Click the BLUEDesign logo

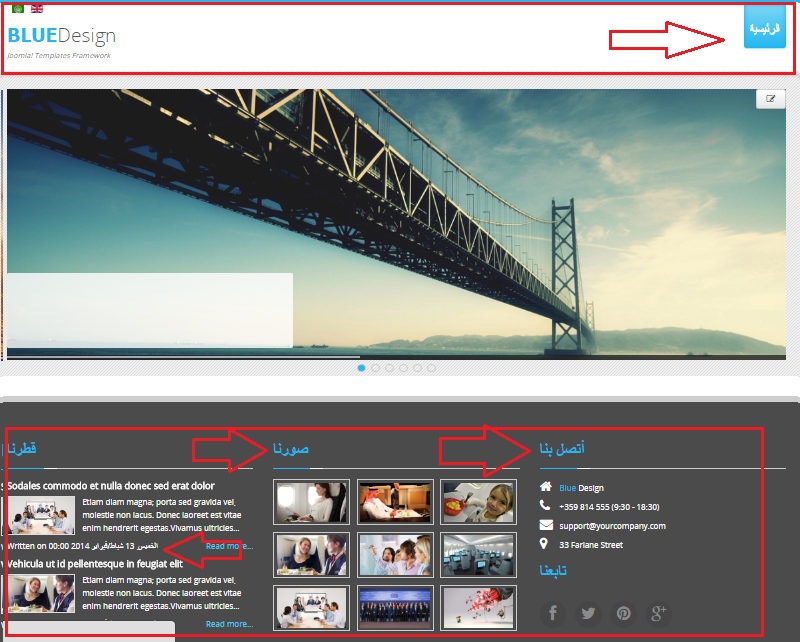pyautogui.click(x=62, y=36)
